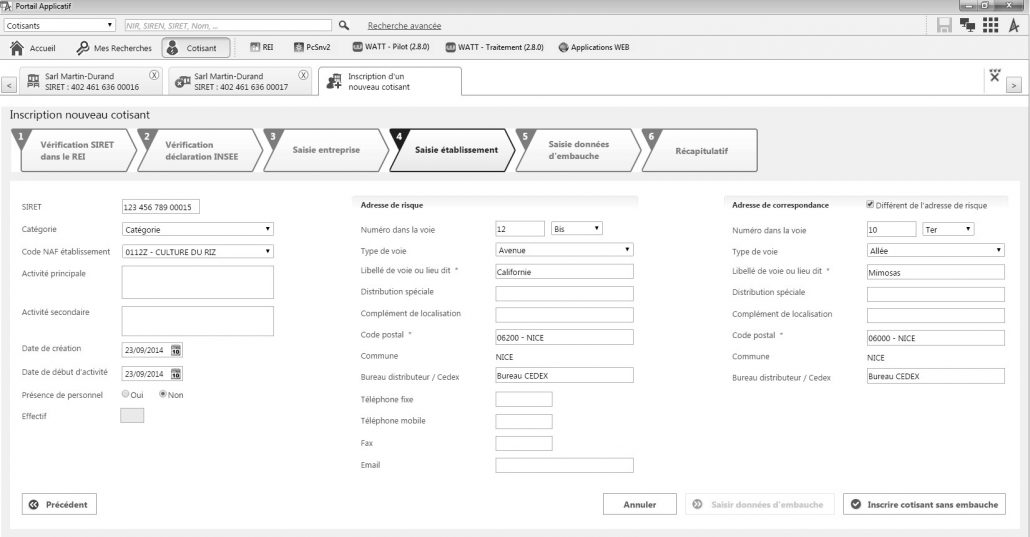Uncheck Différent de l'adresse de risque
The image size is (1030, 537).
871,205
